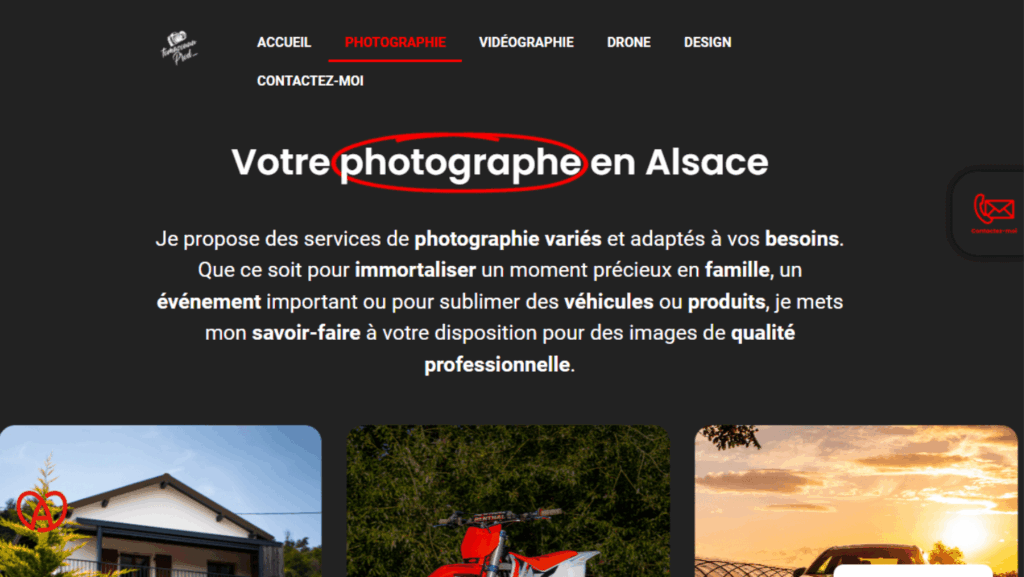The height and width of the screenshot is (577, 1024).
Task: Click the circled word photographe in heading
Action: [x=460, y=163]
